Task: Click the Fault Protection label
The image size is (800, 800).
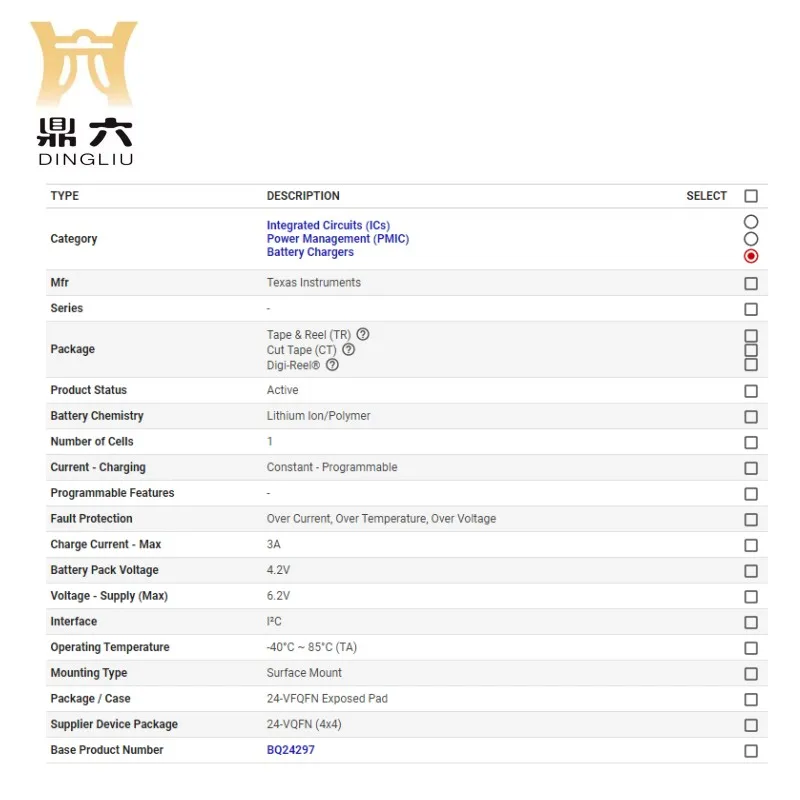Action: pyautogui.click(x=91, y=518)
